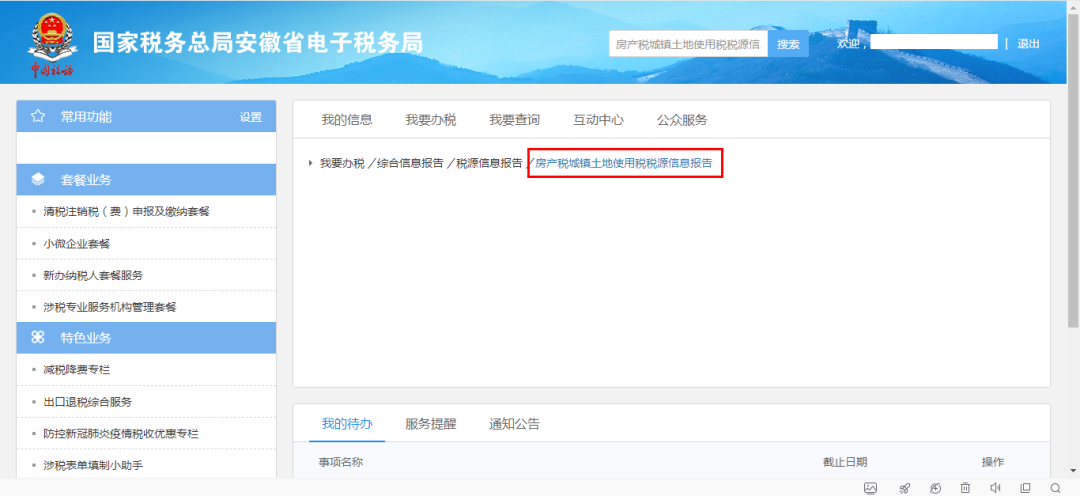Click the overlapping windows icon in bottom bar

(1025, 488)
